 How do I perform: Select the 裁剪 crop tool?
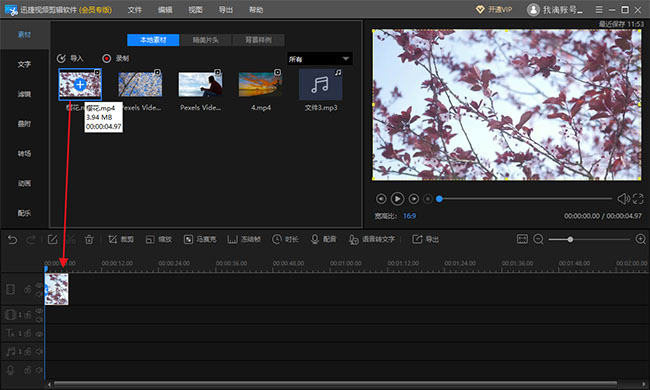(x=121, y=240)
